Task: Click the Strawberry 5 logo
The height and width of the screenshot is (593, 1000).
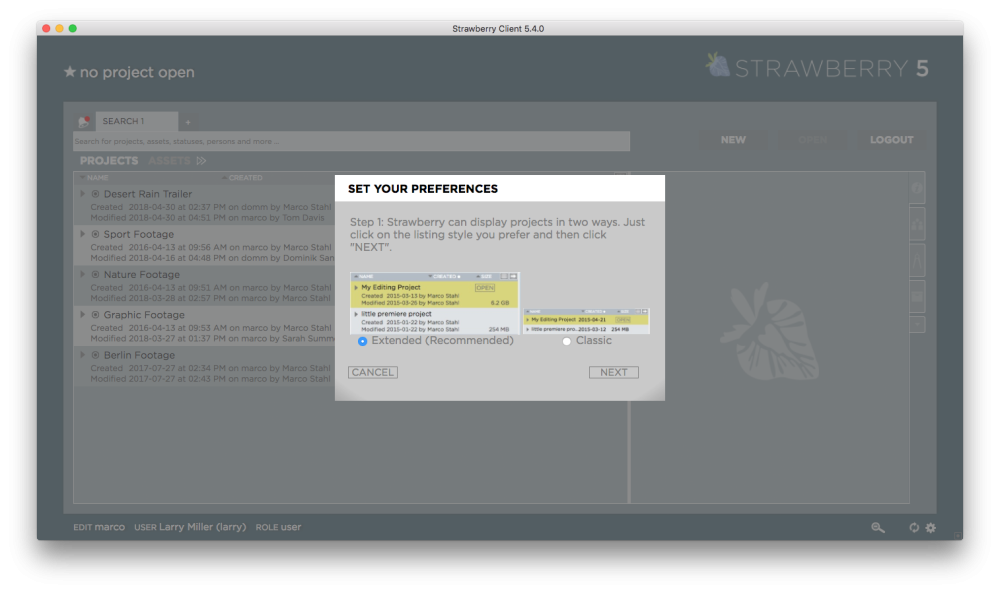Action: [817, 67]
